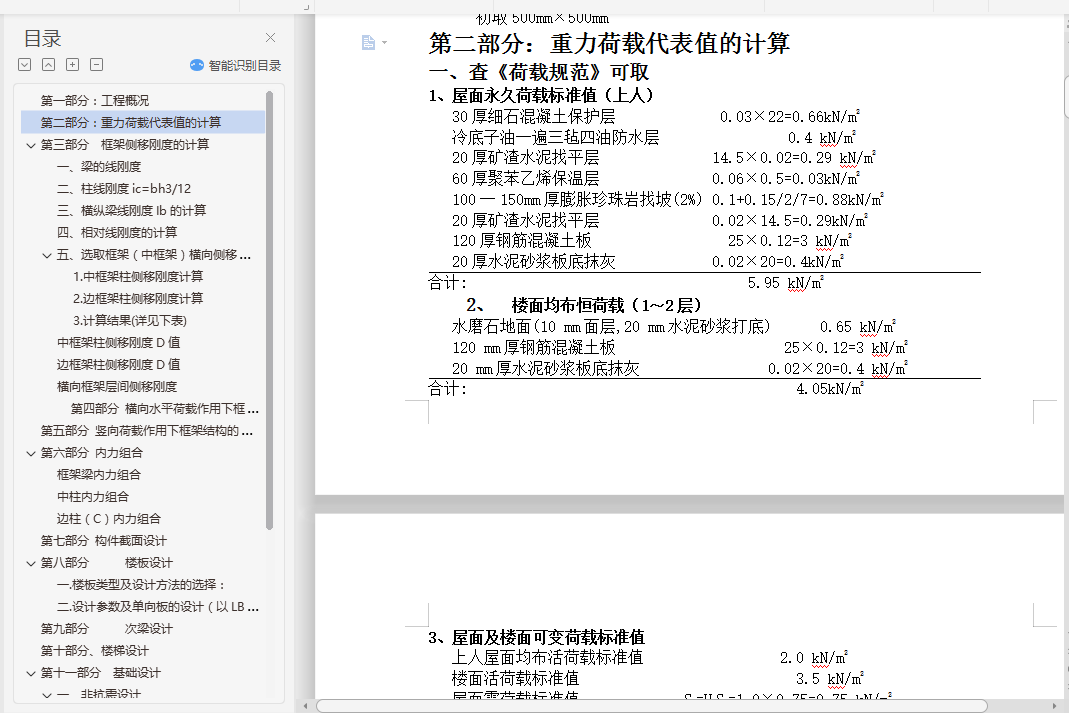Click heading 2、楼面均布恒荷载（1～2 层）
Image resolution: width=1069 pixels, height=713 pixels.
click(x=584, y=305)
